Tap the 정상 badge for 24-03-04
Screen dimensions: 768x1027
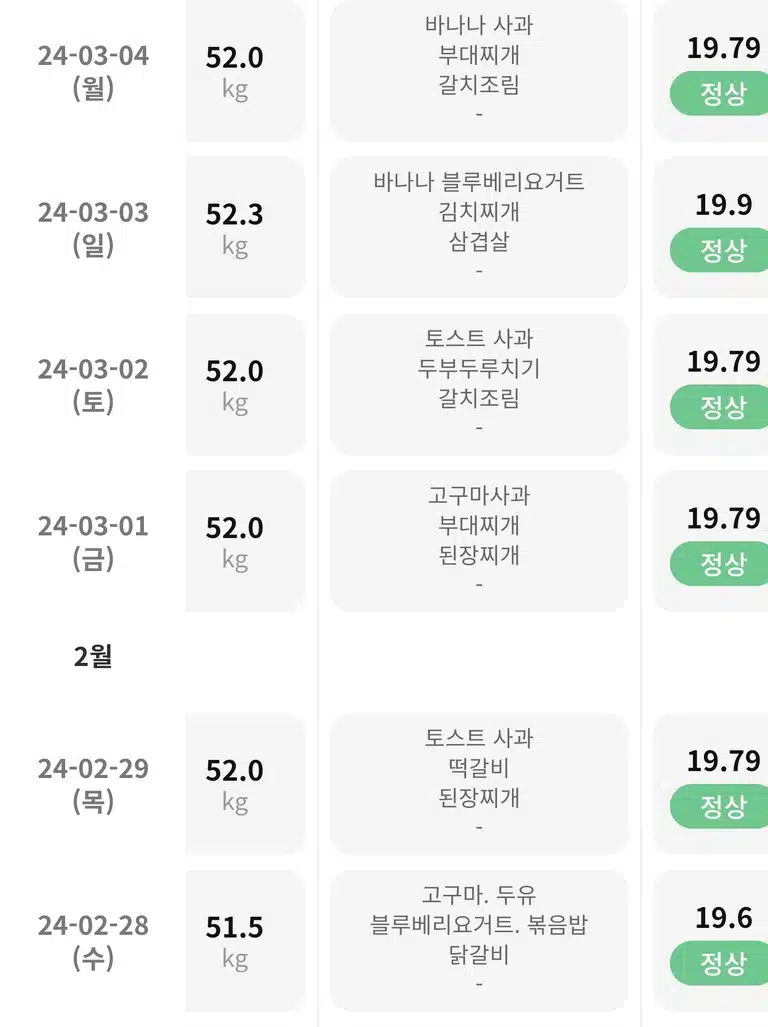click(720, 94)
